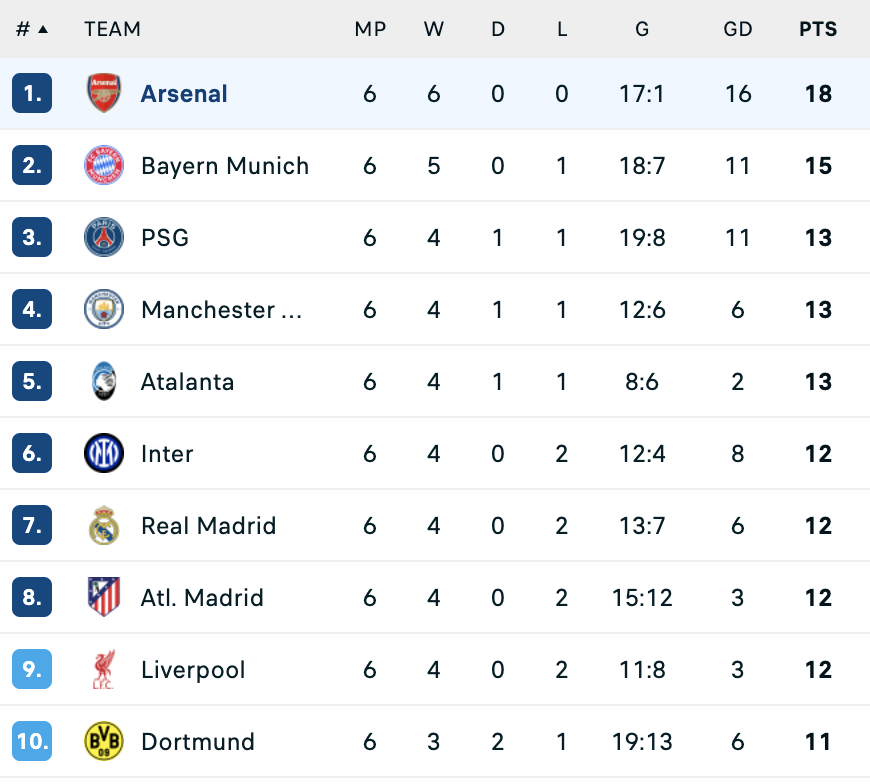The height and width of the screenshot is (784, 870).
Task: Click the Real Madrid crest
Action: click(x=104, y=525)
